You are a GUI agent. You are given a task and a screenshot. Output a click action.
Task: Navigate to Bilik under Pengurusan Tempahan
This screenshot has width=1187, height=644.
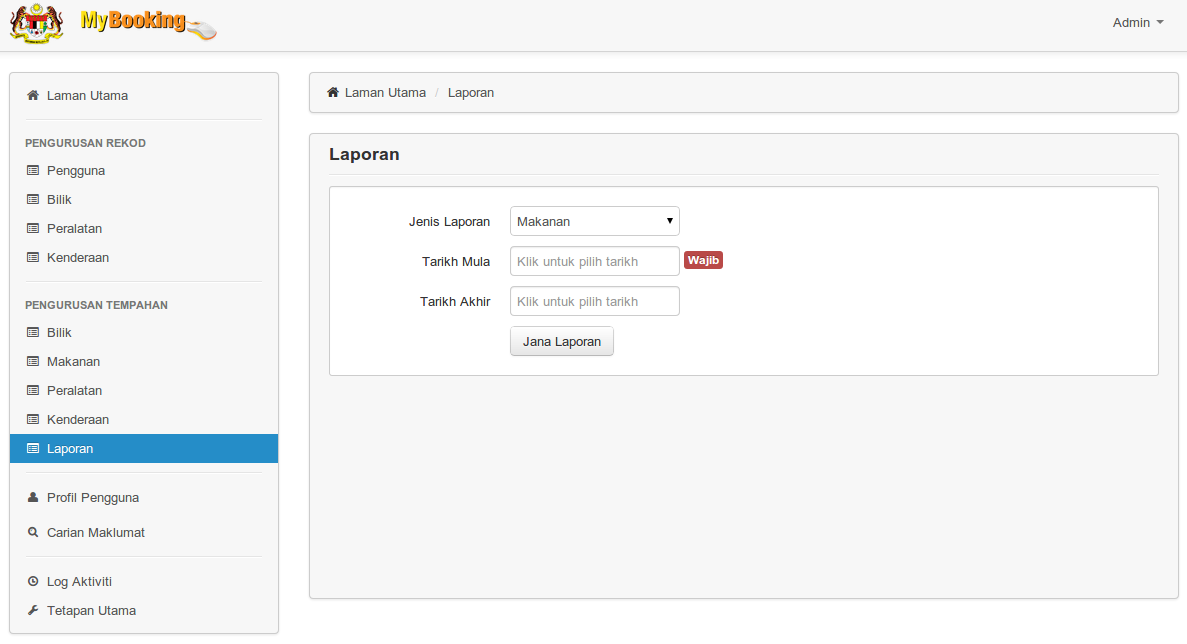point(57,332)
